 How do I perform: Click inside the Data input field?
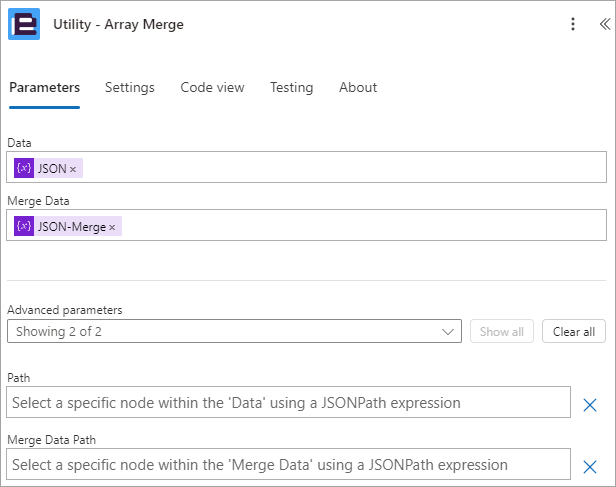click(306, 167)
